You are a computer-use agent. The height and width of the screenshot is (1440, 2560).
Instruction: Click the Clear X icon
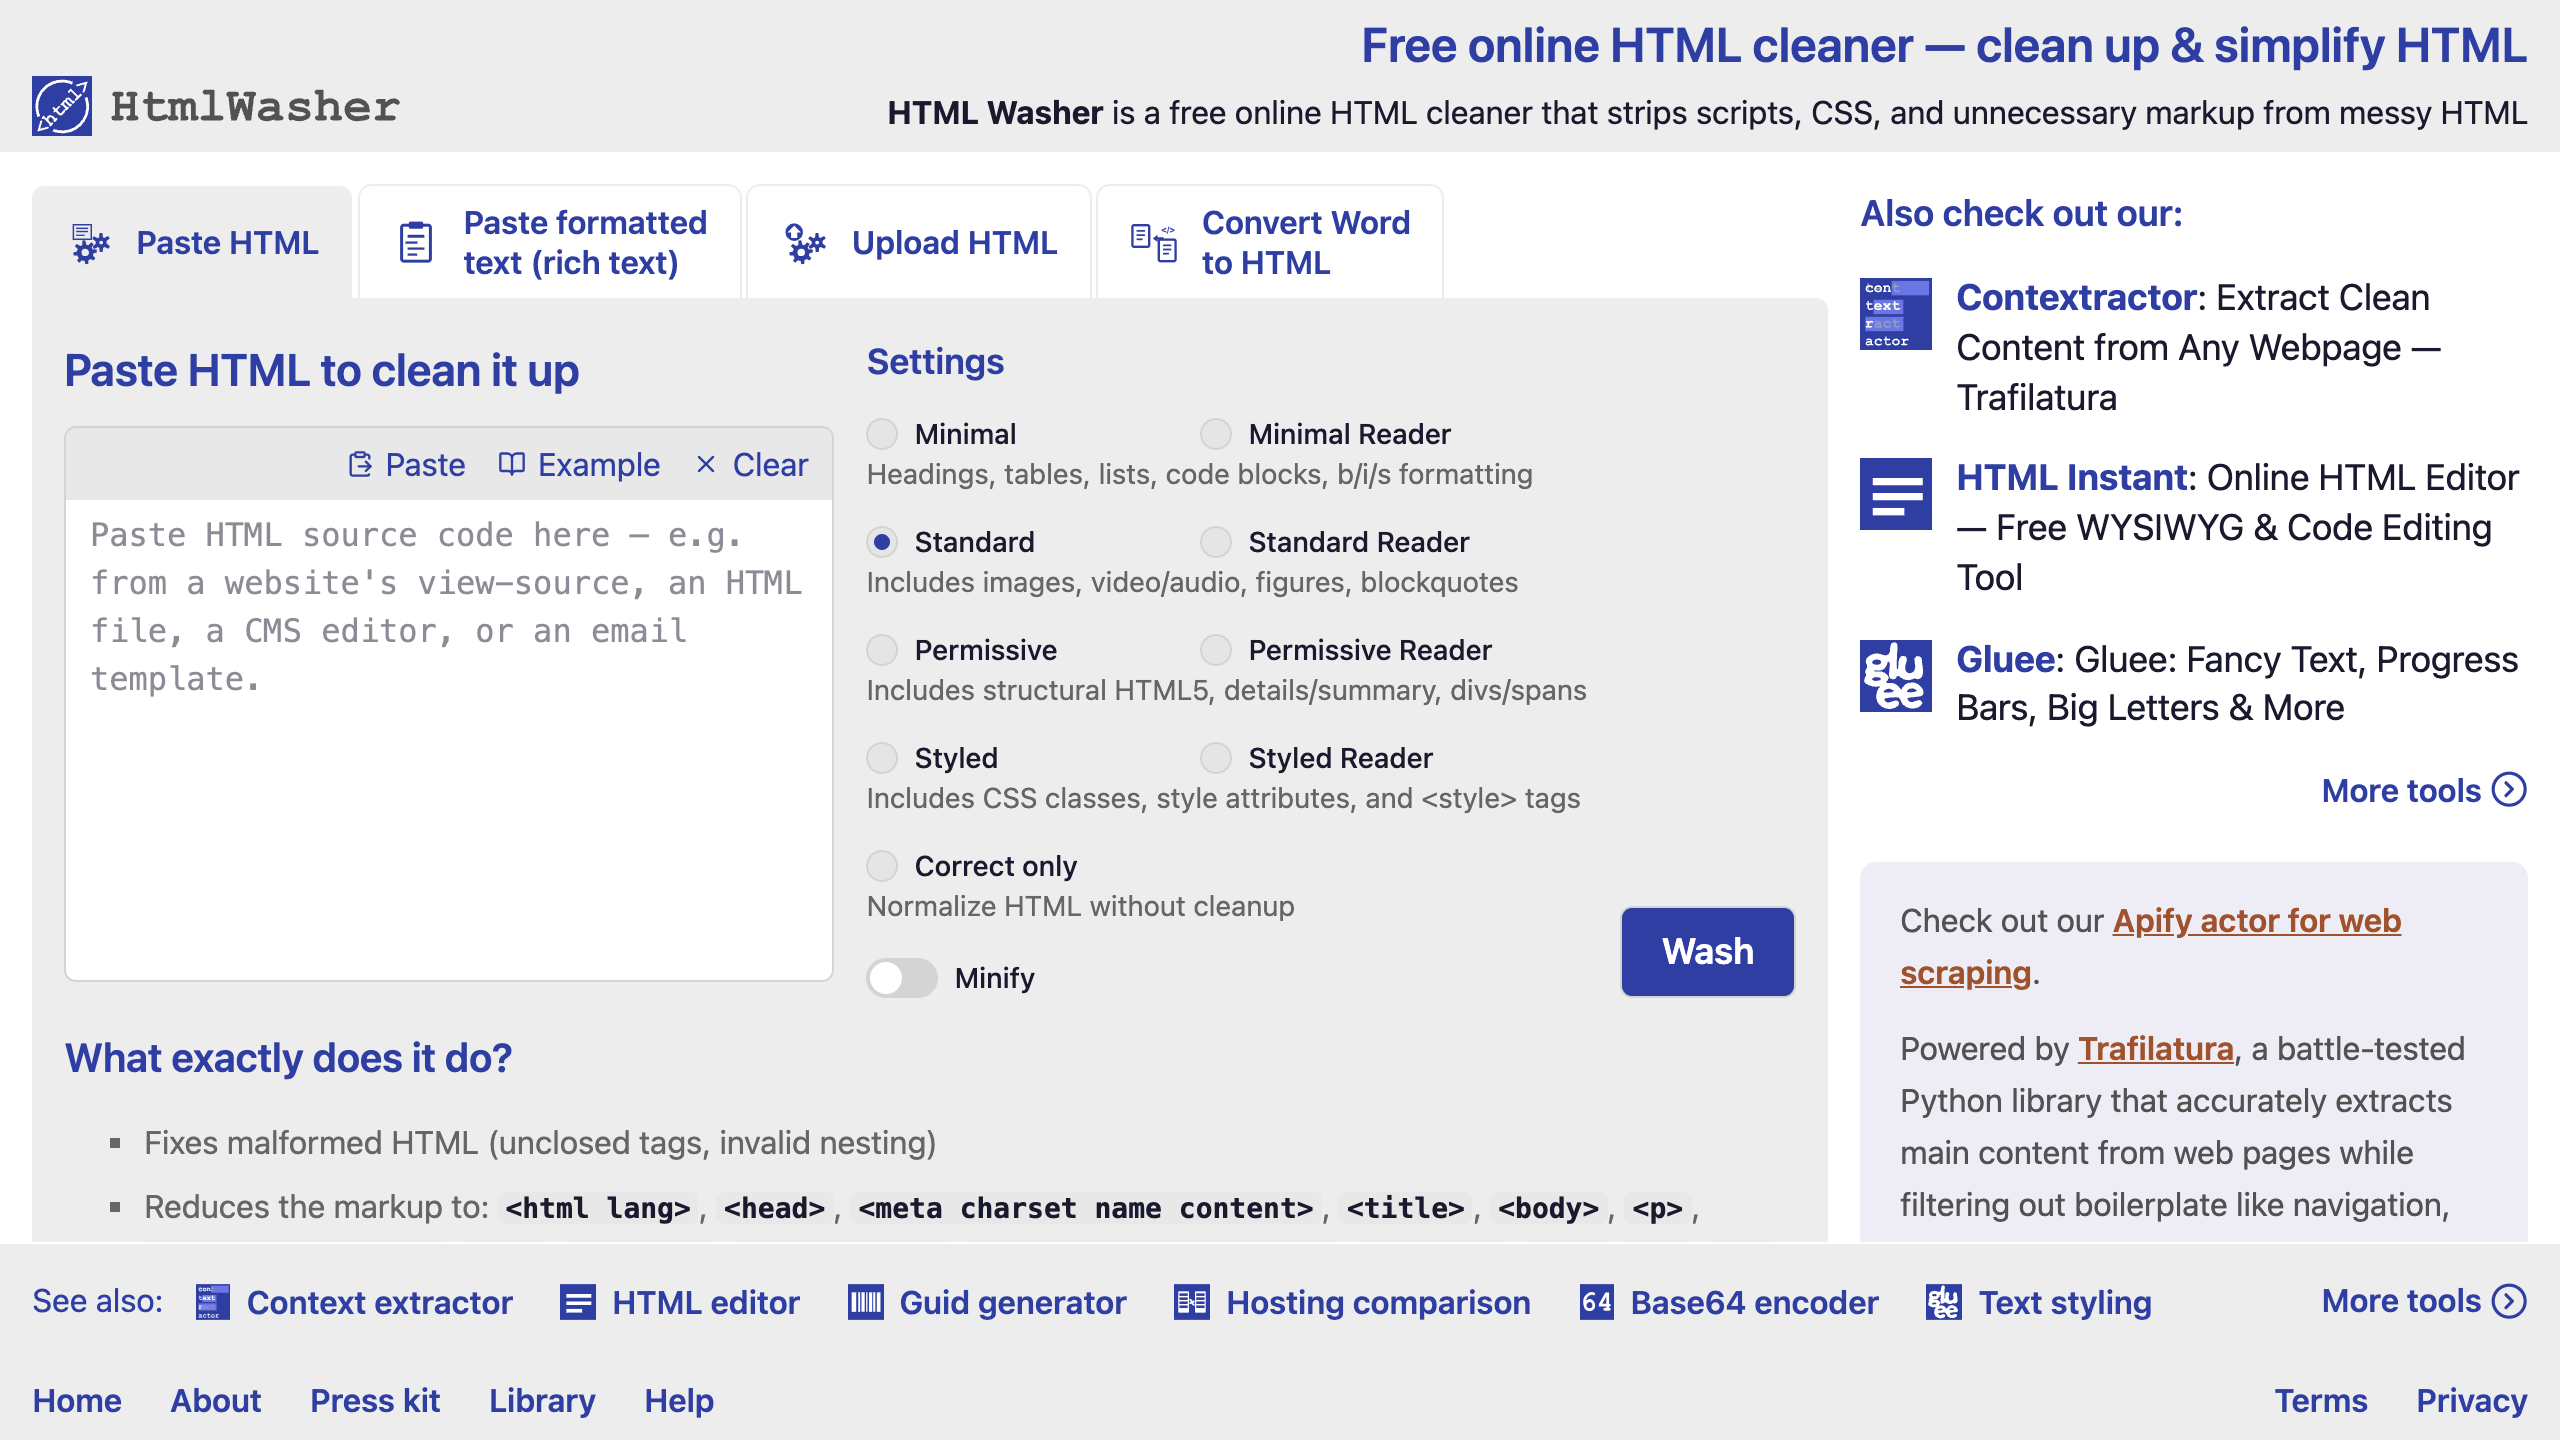(x=706, y=465)
